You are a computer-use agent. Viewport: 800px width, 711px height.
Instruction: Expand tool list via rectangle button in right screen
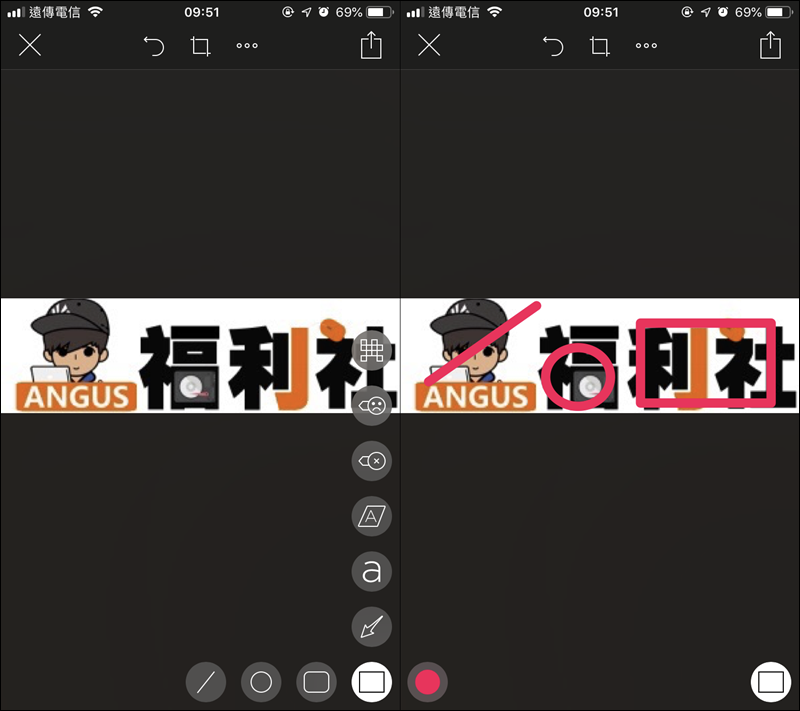[x=770, y=683]
